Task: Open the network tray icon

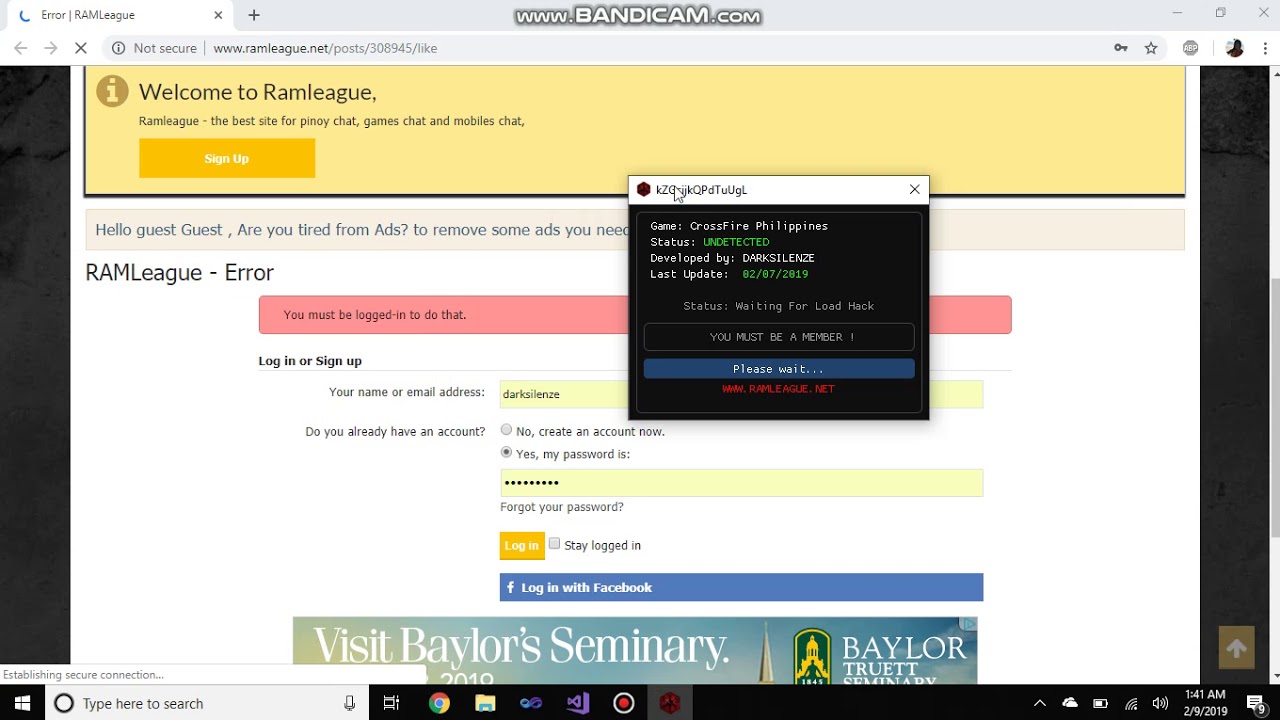Action: point(1131,703)
